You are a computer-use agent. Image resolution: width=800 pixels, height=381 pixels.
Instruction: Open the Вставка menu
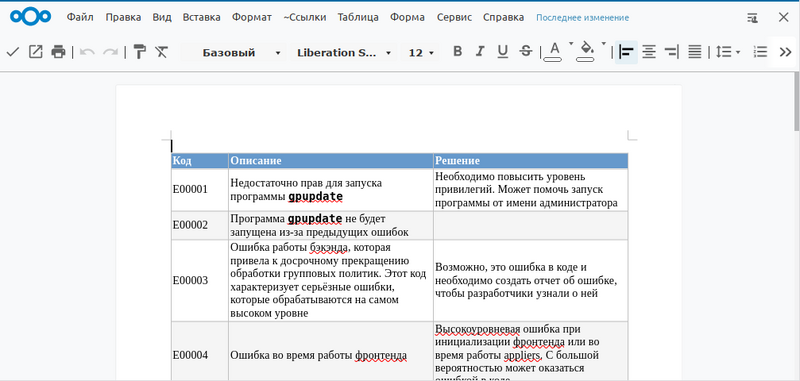(x=202, y=17)
